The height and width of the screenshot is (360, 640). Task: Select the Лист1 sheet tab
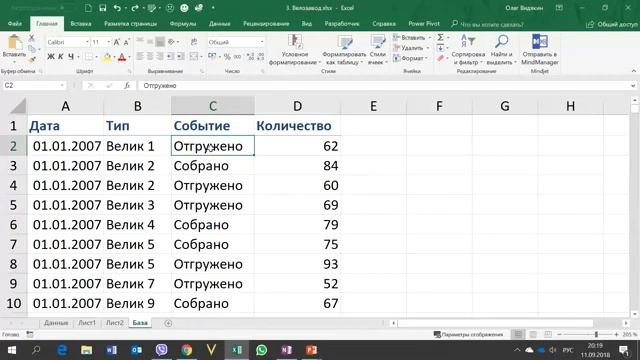(x=87, y=322)
